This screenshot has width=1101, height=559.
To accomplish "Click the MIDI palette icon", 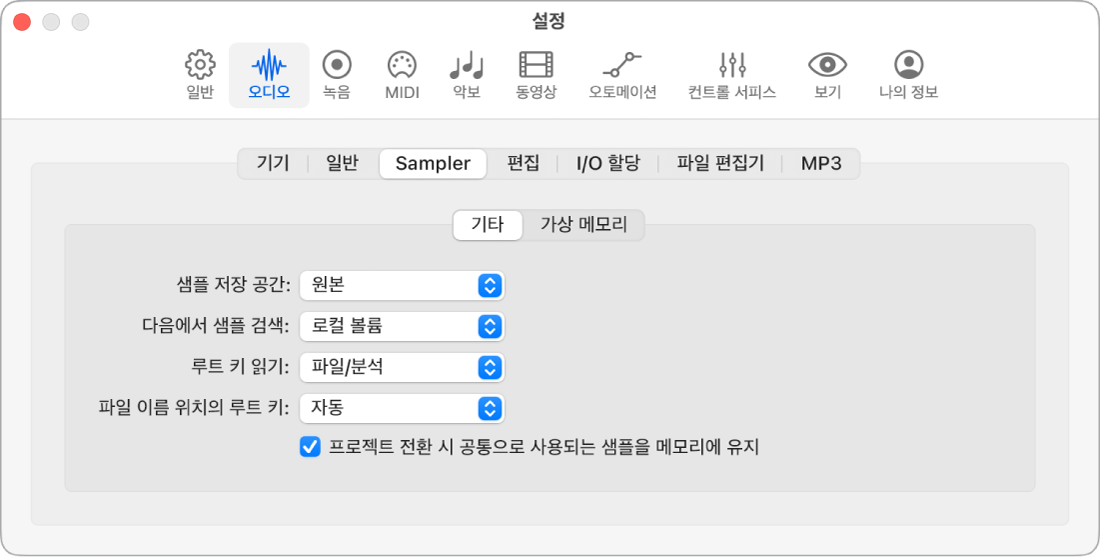I will click(402, 66).
